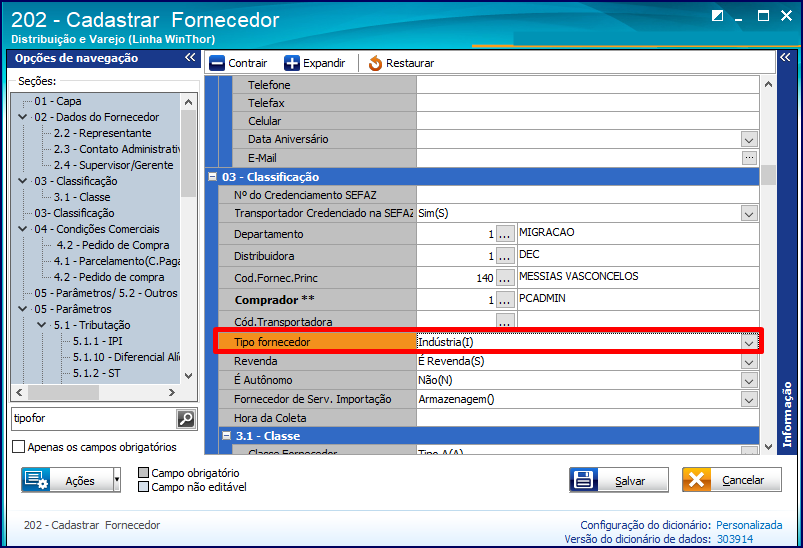The height and width of the screenshot is (548, 803).
Task: Click the Celular input field
Action: pyautogui.click(x=587, y=121)
